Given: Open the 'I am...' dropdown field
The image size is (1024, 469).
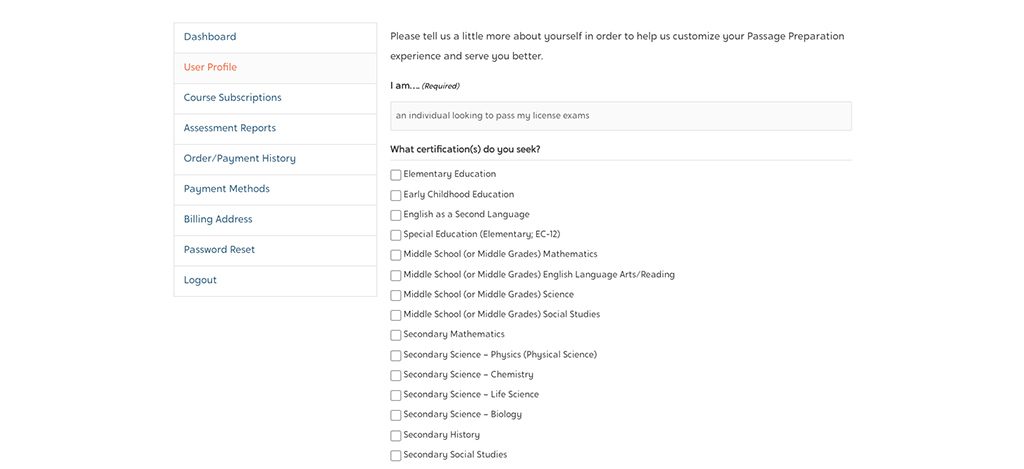Looking at the screenshot, I should tap(620, 116).
